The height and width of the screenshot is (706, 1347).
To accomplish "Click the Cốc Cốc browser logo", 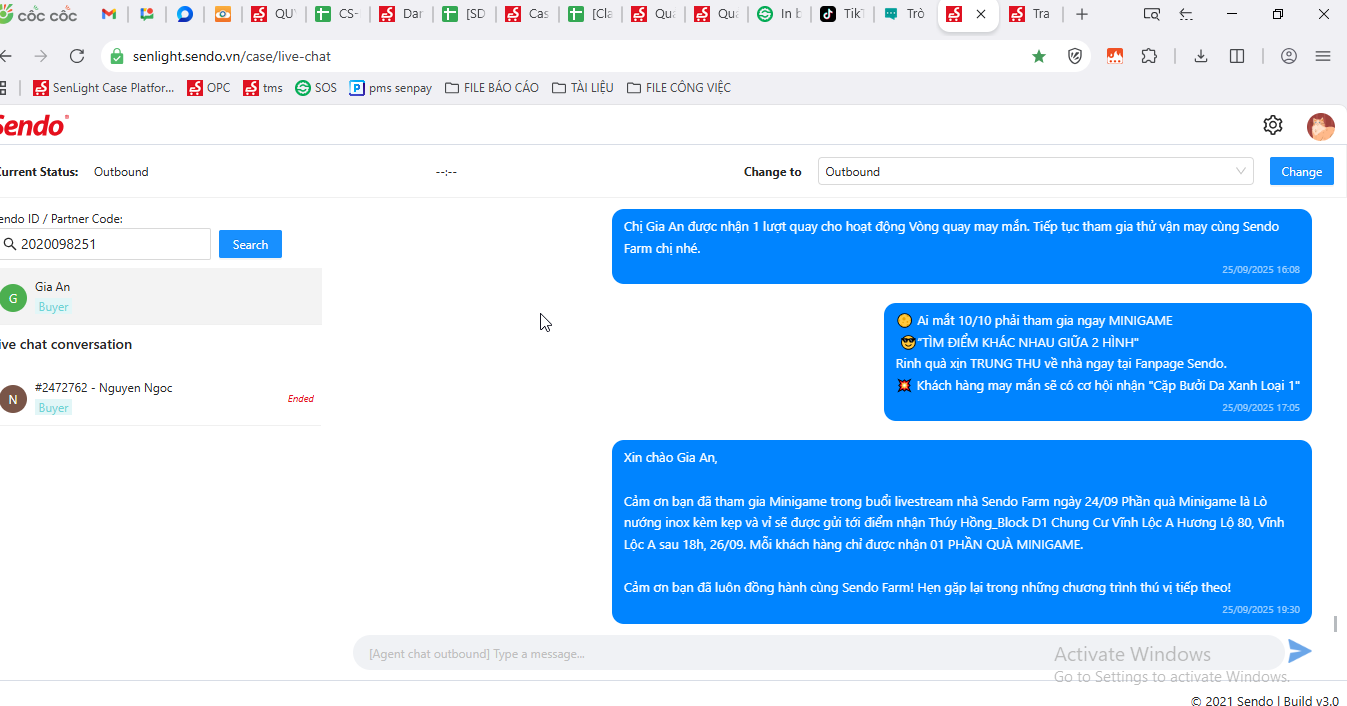I will pyautogui.click(x=40, y=15).
